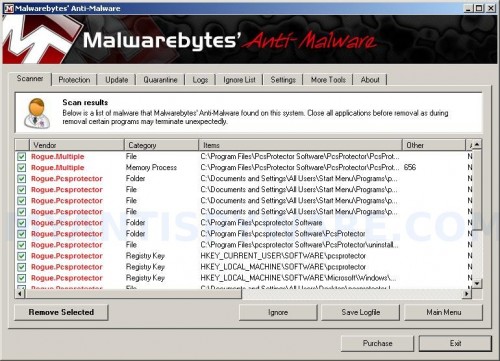Viewport: 500px width, 361px height.
Task: Click the vertical scrollbar thumb in results list
Action: coord(477,189)
